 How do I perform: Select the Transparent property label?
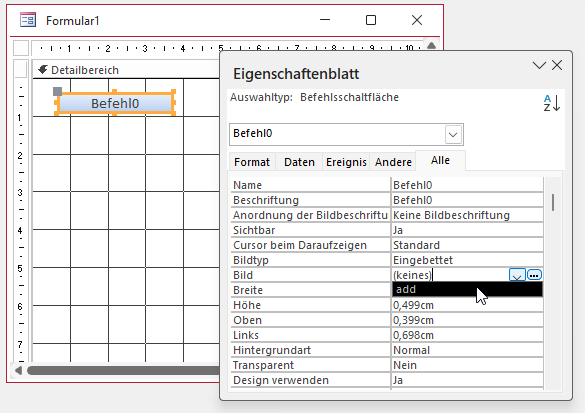[x=310, y=365]
